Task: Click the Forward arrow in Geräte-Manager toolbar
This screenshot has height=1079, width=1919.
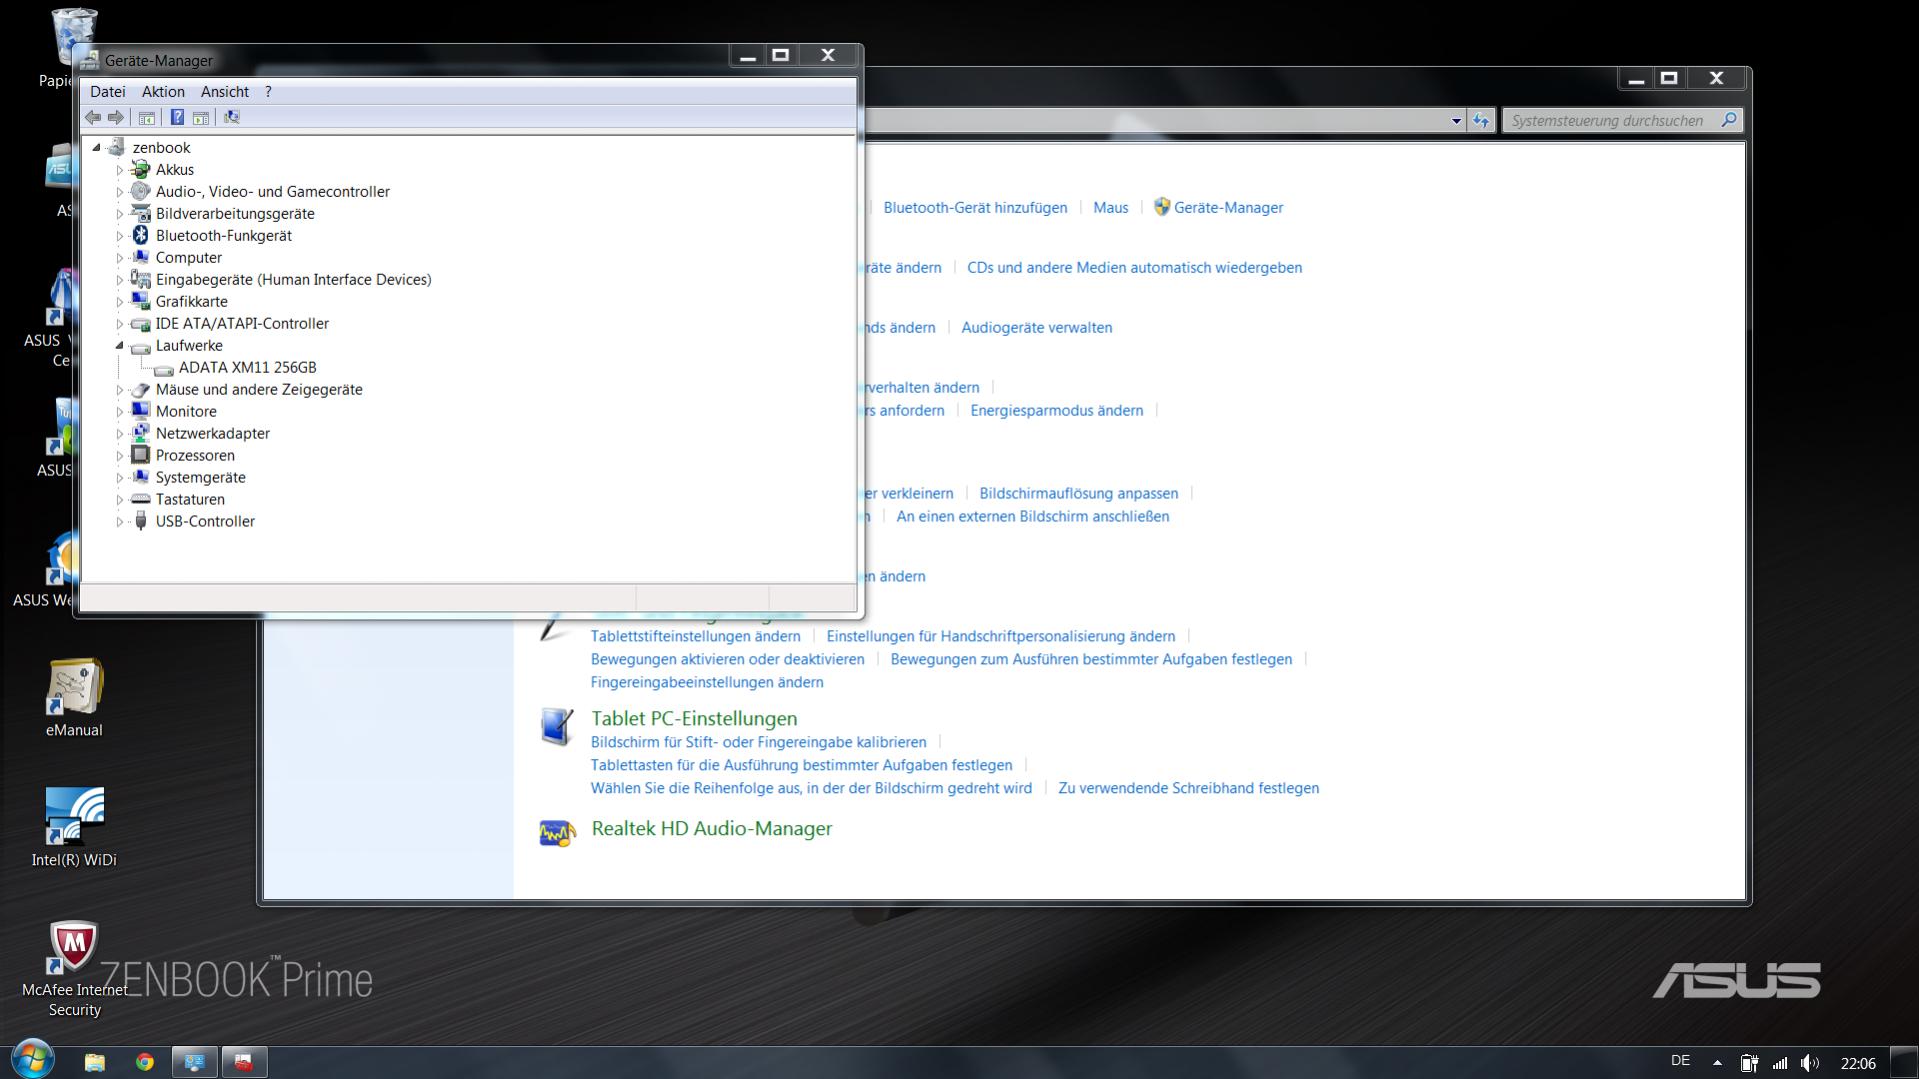Action: coord(116,117)
